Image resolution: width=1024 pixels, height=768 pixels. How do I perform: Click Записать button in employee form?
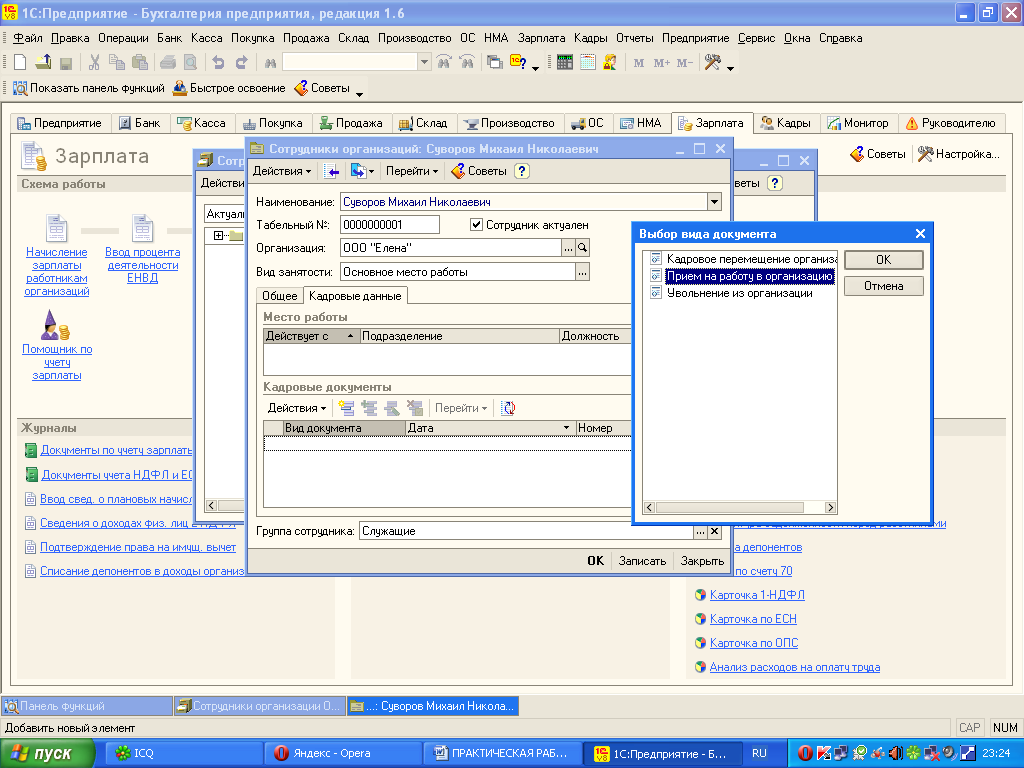pos(642,561)
